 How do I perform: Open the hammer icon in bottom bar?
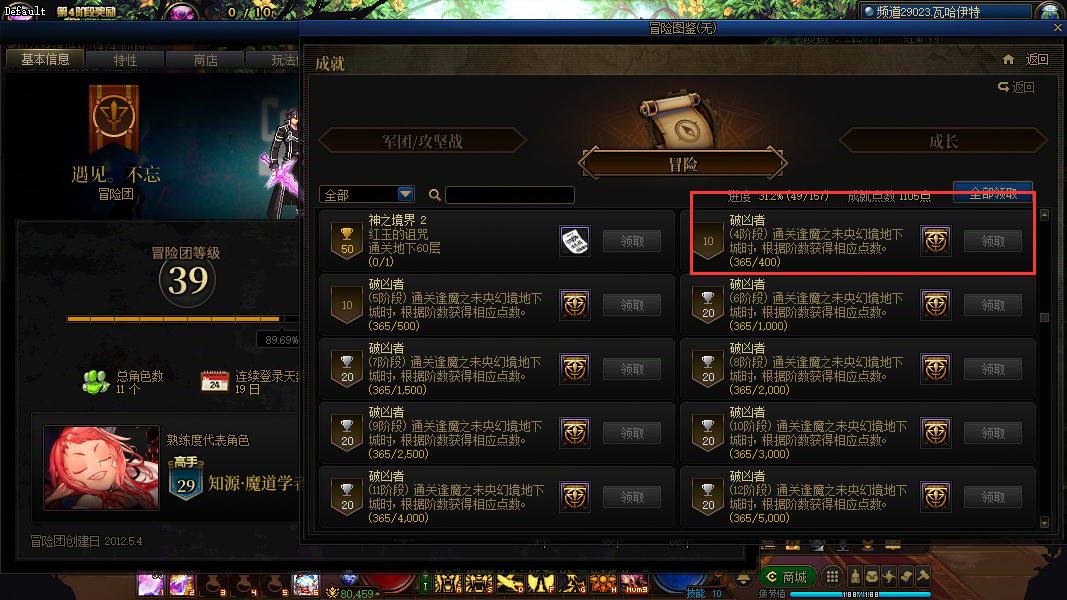pos(923,577)
